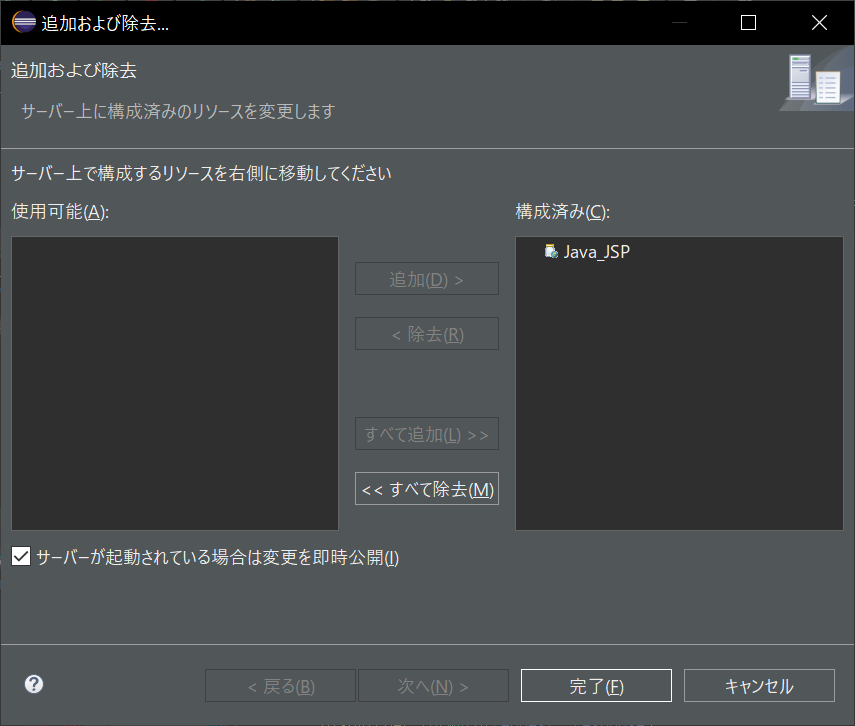
Task: Toggle サーバーが起動されている場合は変更を即時公開 checkbox
Action: click(x=20, y=555)
